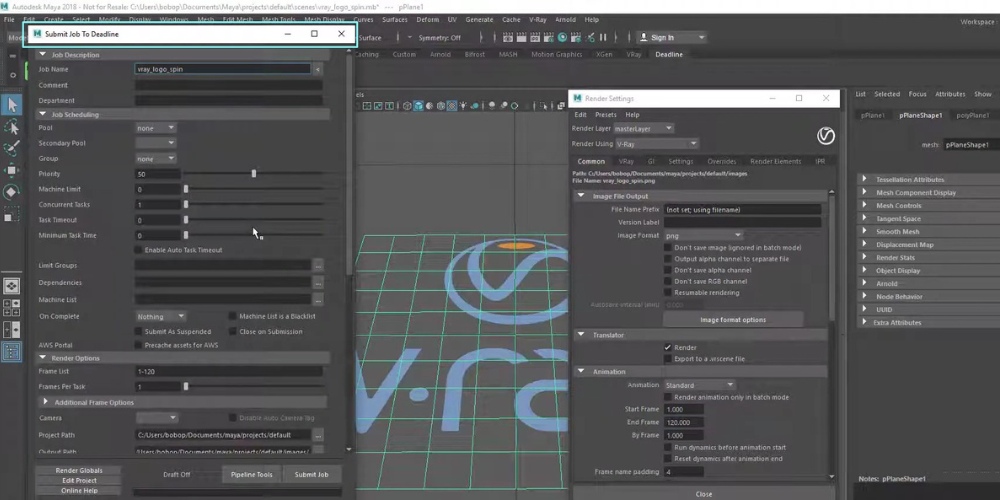
Task: Check the Submit As Suspended option
Action: (x=139, y=332)
